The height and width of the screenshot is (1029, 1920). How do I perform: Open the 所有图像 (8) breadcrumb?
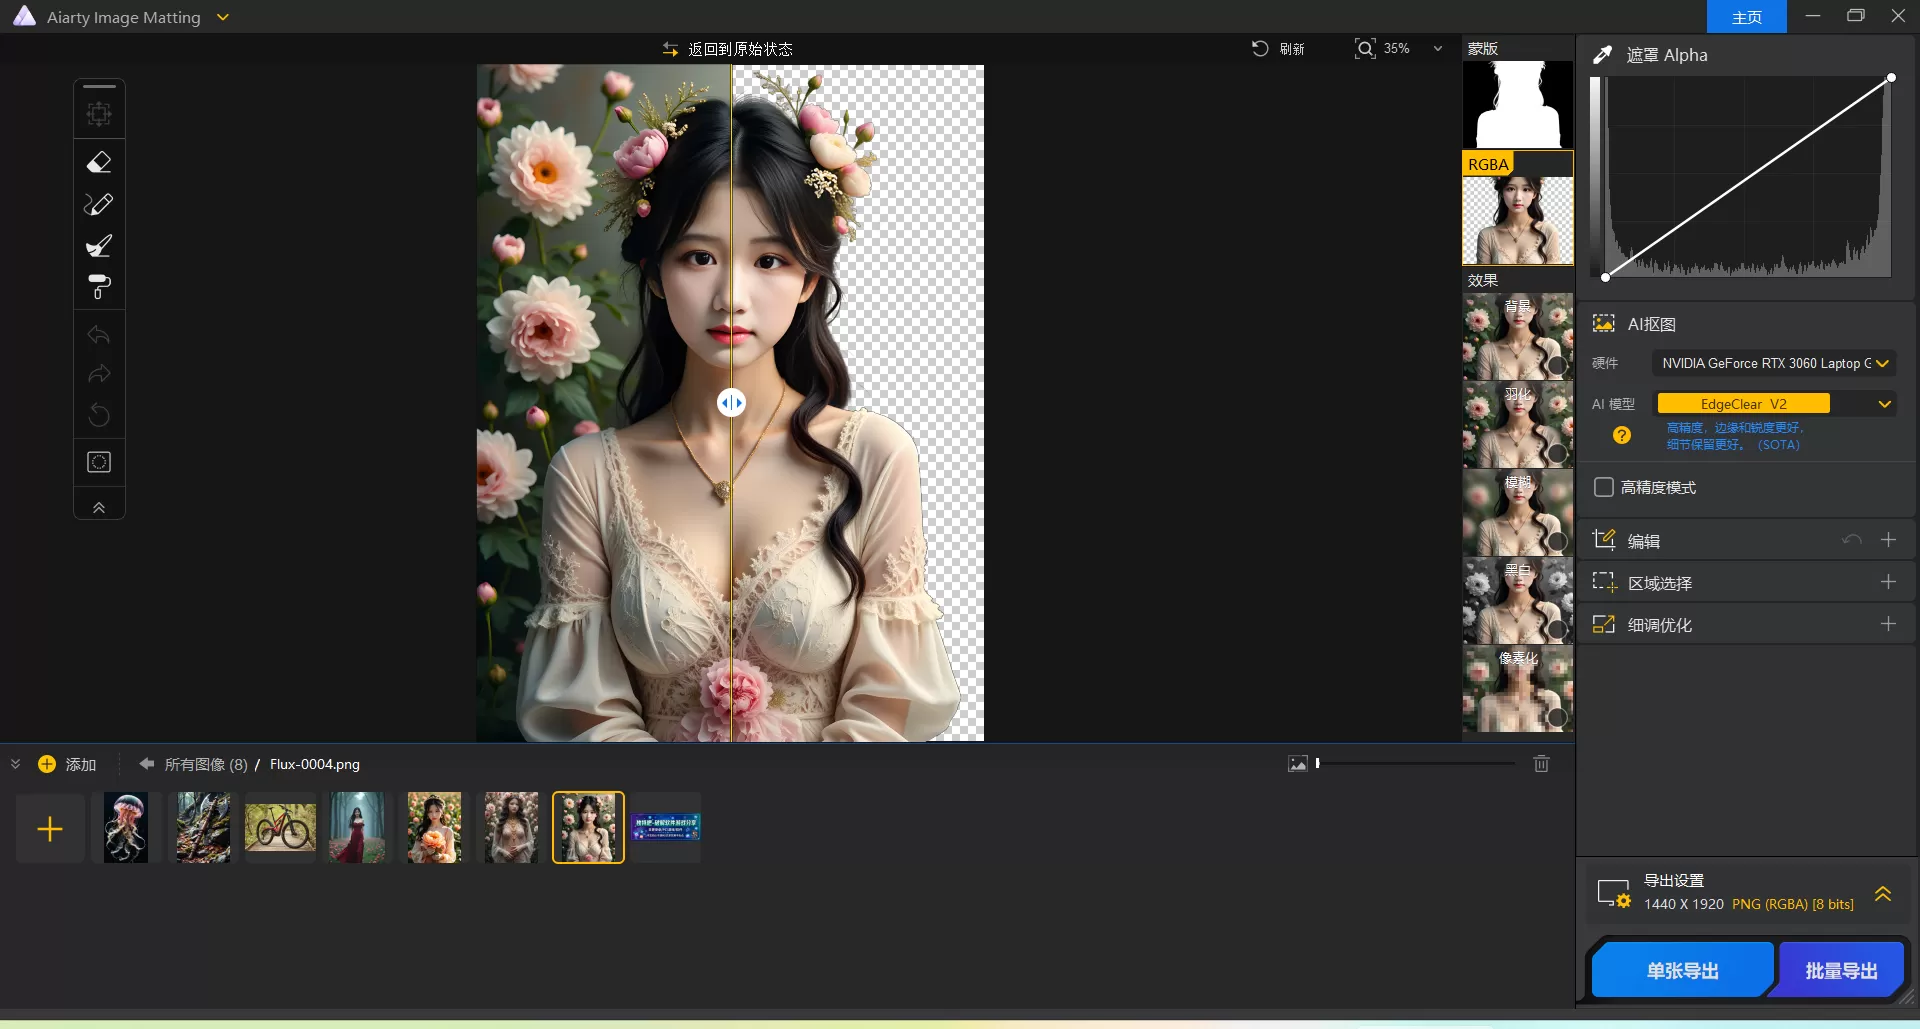click(205, 763)
